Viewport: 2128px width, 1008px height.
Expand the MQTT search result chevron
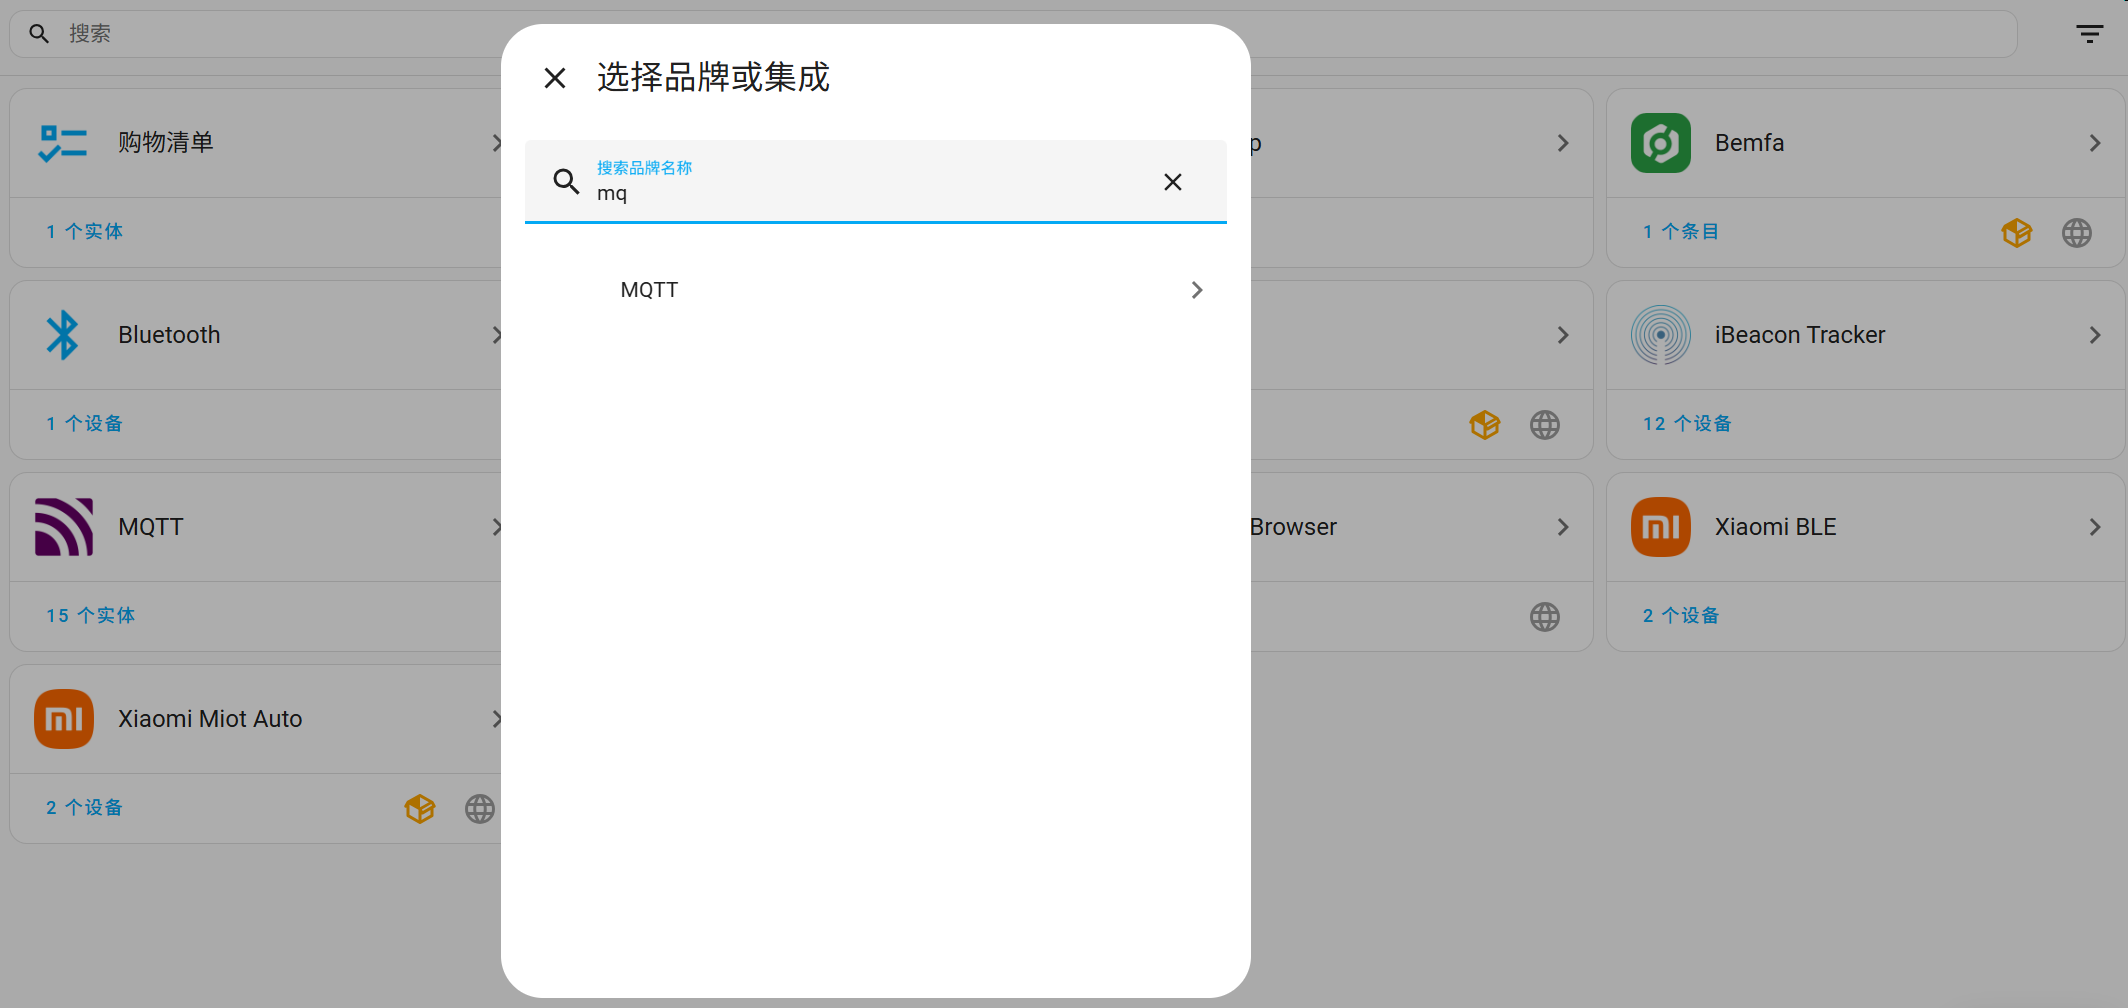coord(1196,290)
